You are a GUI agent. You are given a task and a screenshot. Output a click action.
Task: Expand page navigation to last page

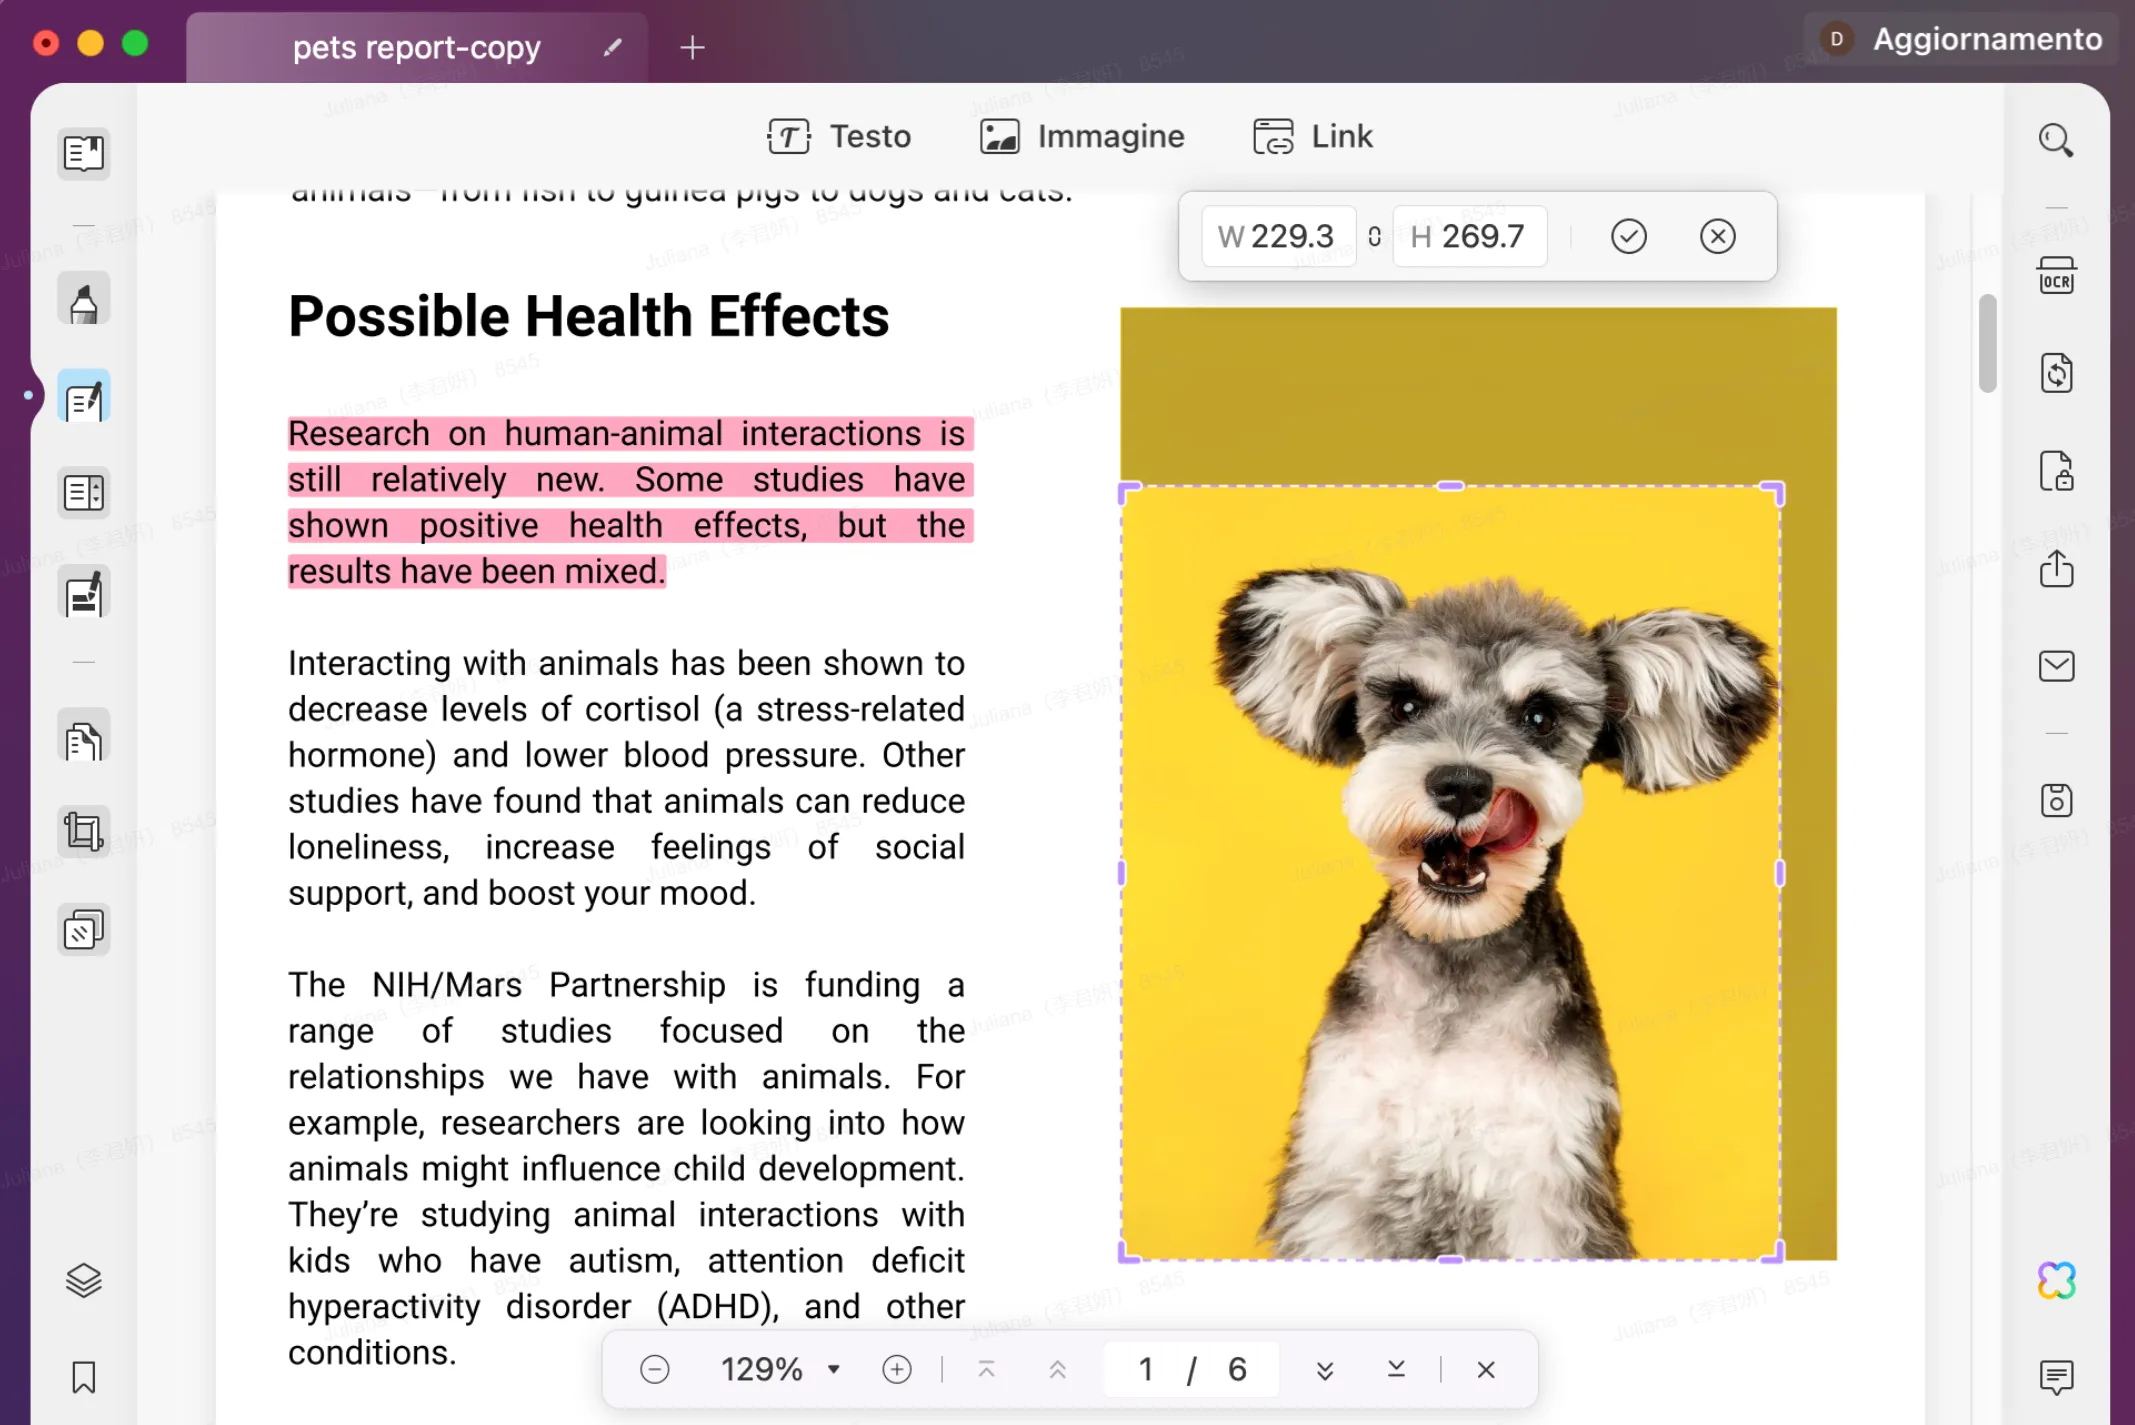click(x=1399, y=1369)
